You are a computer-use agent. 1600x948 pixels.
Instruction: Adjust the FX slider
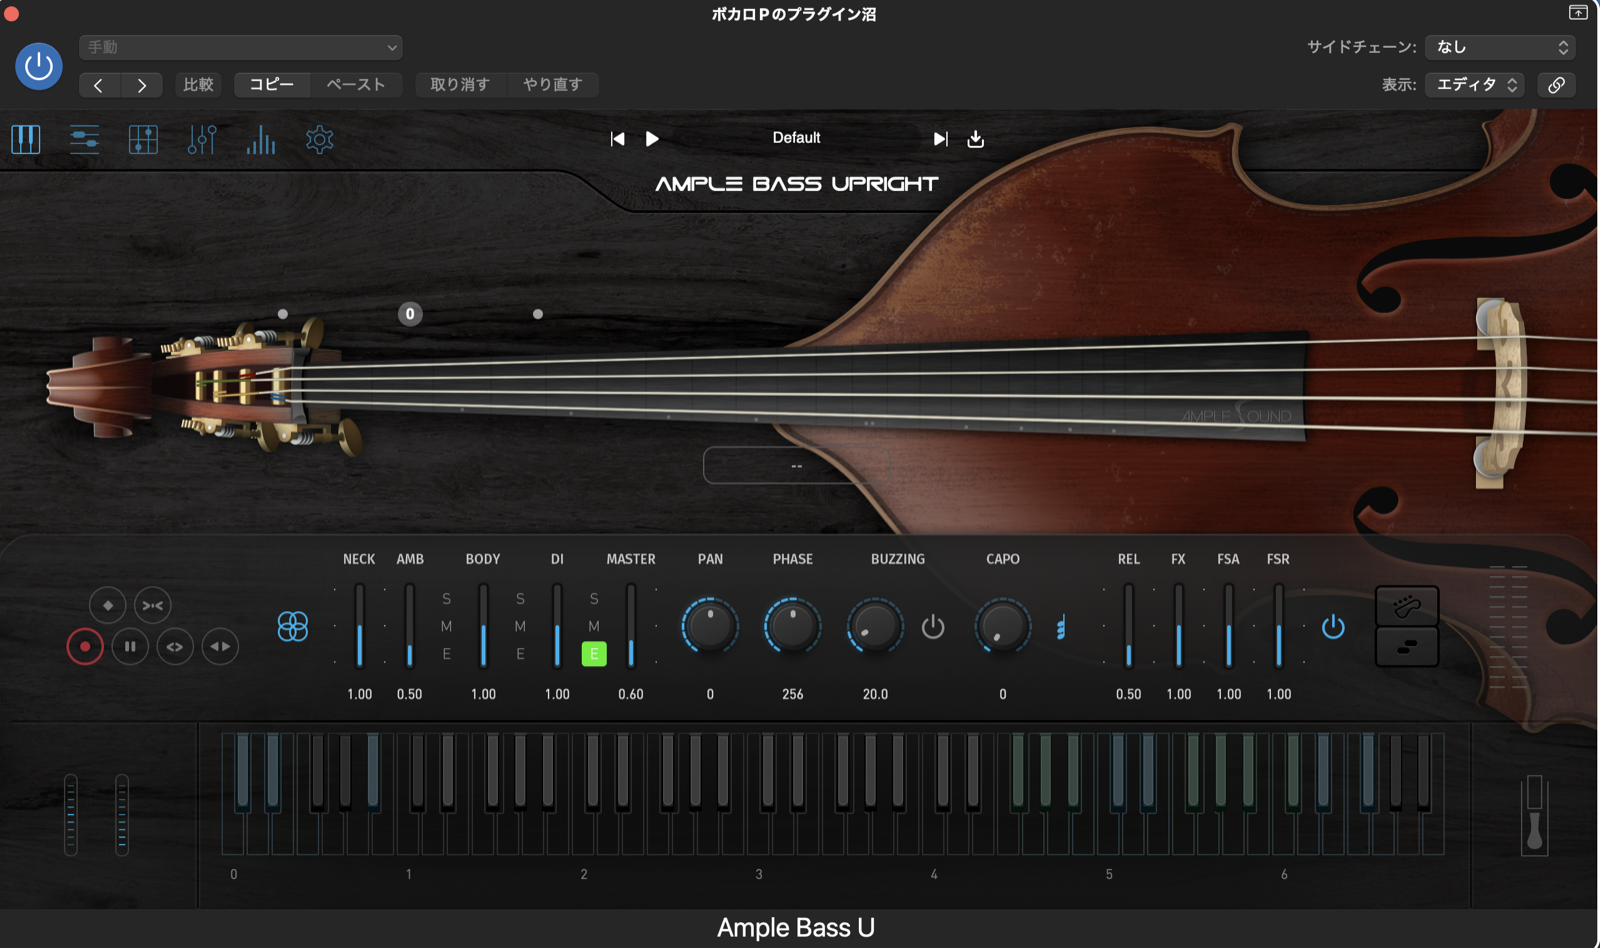(x=1179, y=627)
